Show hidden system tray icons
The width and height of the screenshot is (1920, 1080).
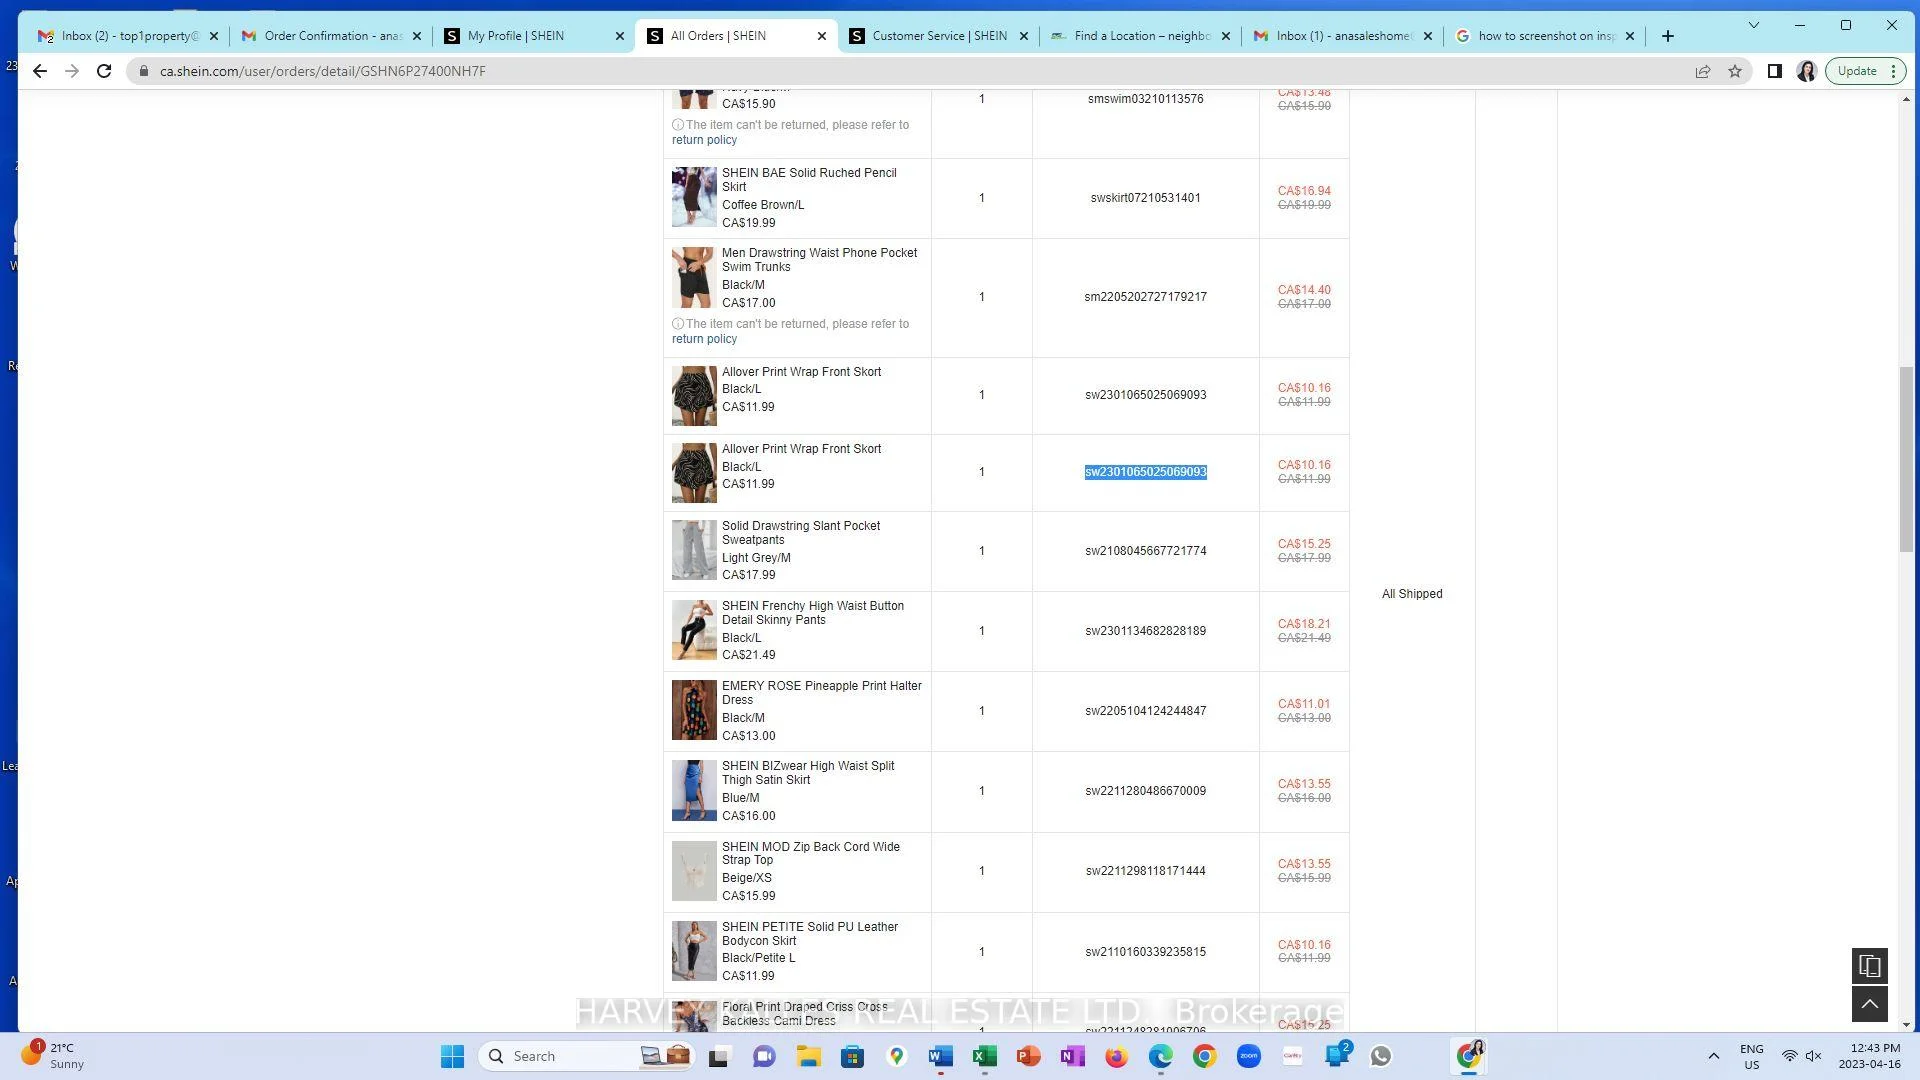1713,1056
